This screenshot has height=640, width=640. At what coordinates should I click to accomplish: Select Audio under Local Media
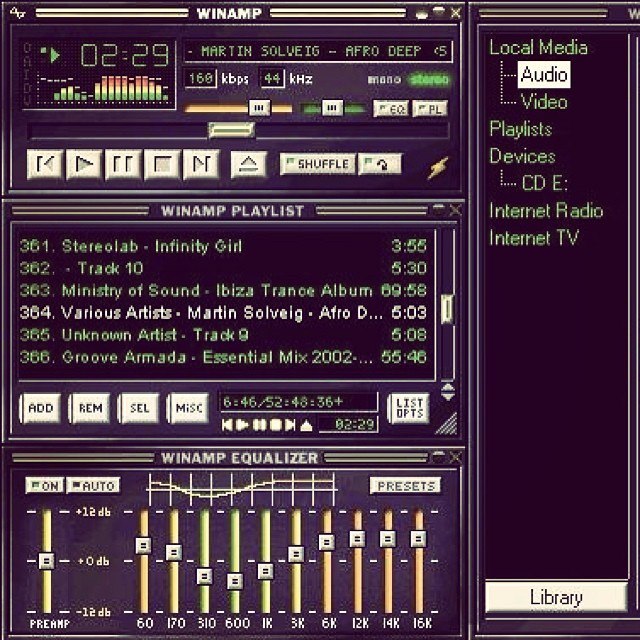point(544,74)
